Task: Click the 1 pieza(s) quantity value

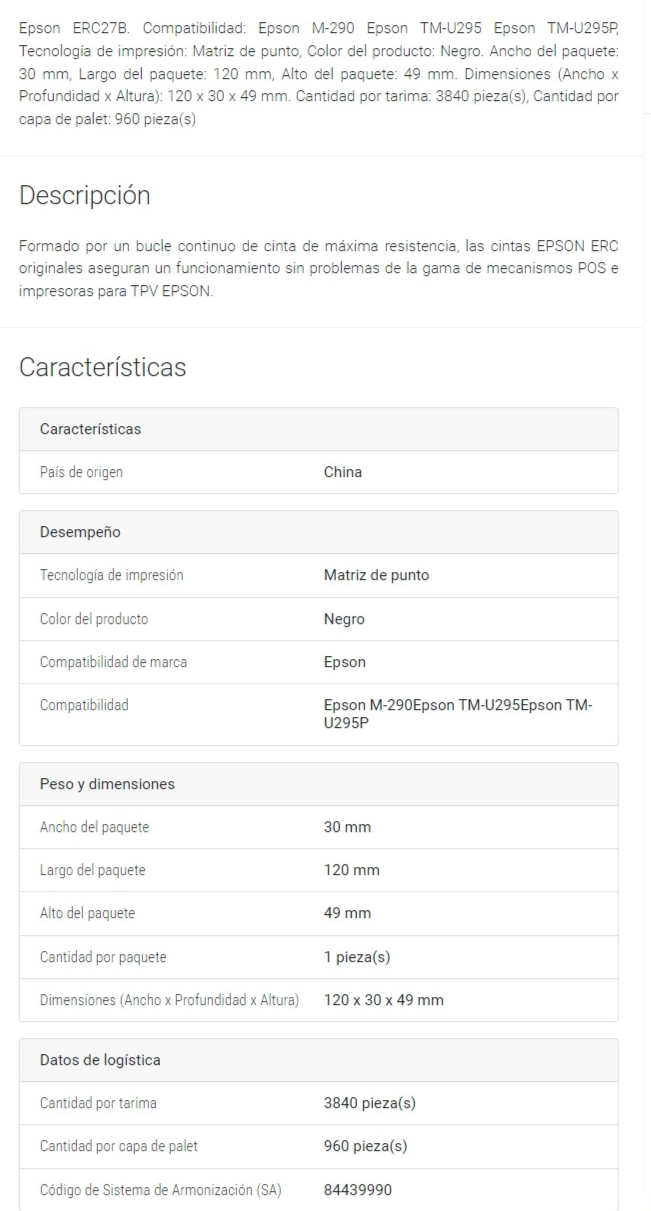Action: 357,957
